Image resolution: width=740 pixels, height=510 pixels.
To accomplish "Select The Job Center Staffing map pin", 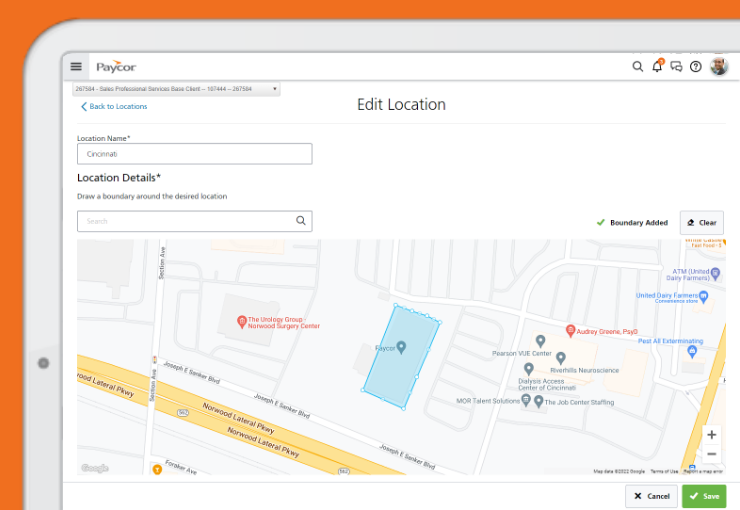I will 538,401.
